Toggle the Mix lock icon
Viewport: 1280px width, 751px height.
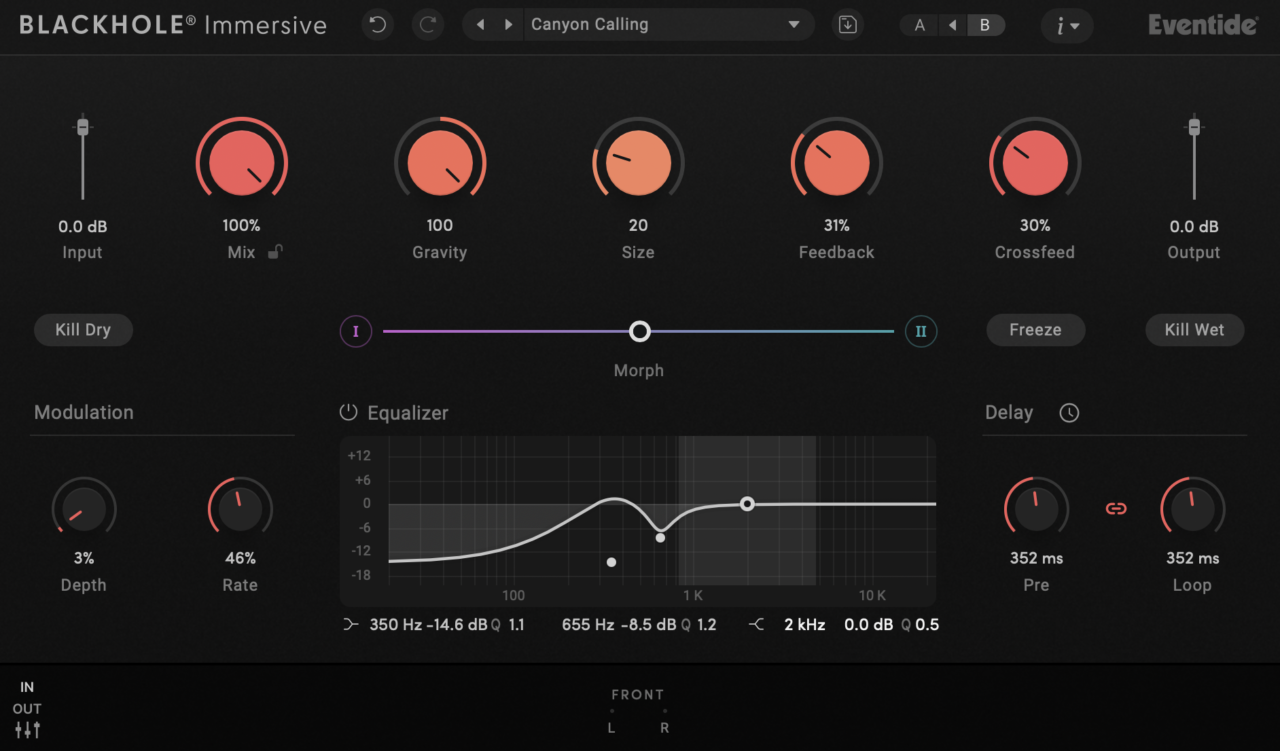[x=276, y=252]
